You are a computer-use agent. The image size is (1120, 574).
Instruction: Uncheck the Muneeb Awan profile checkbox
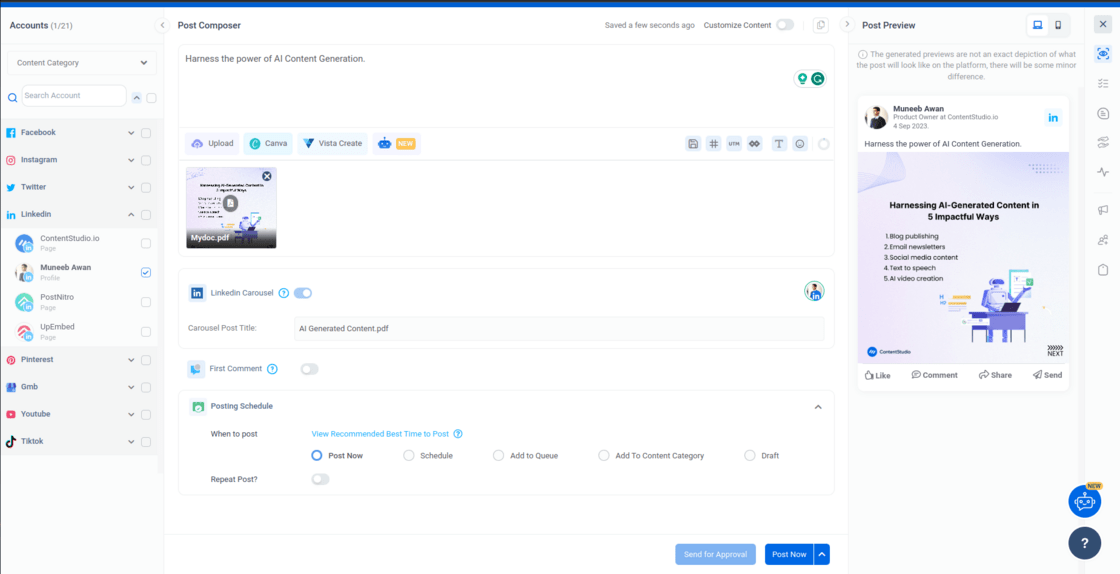(146, 273)
